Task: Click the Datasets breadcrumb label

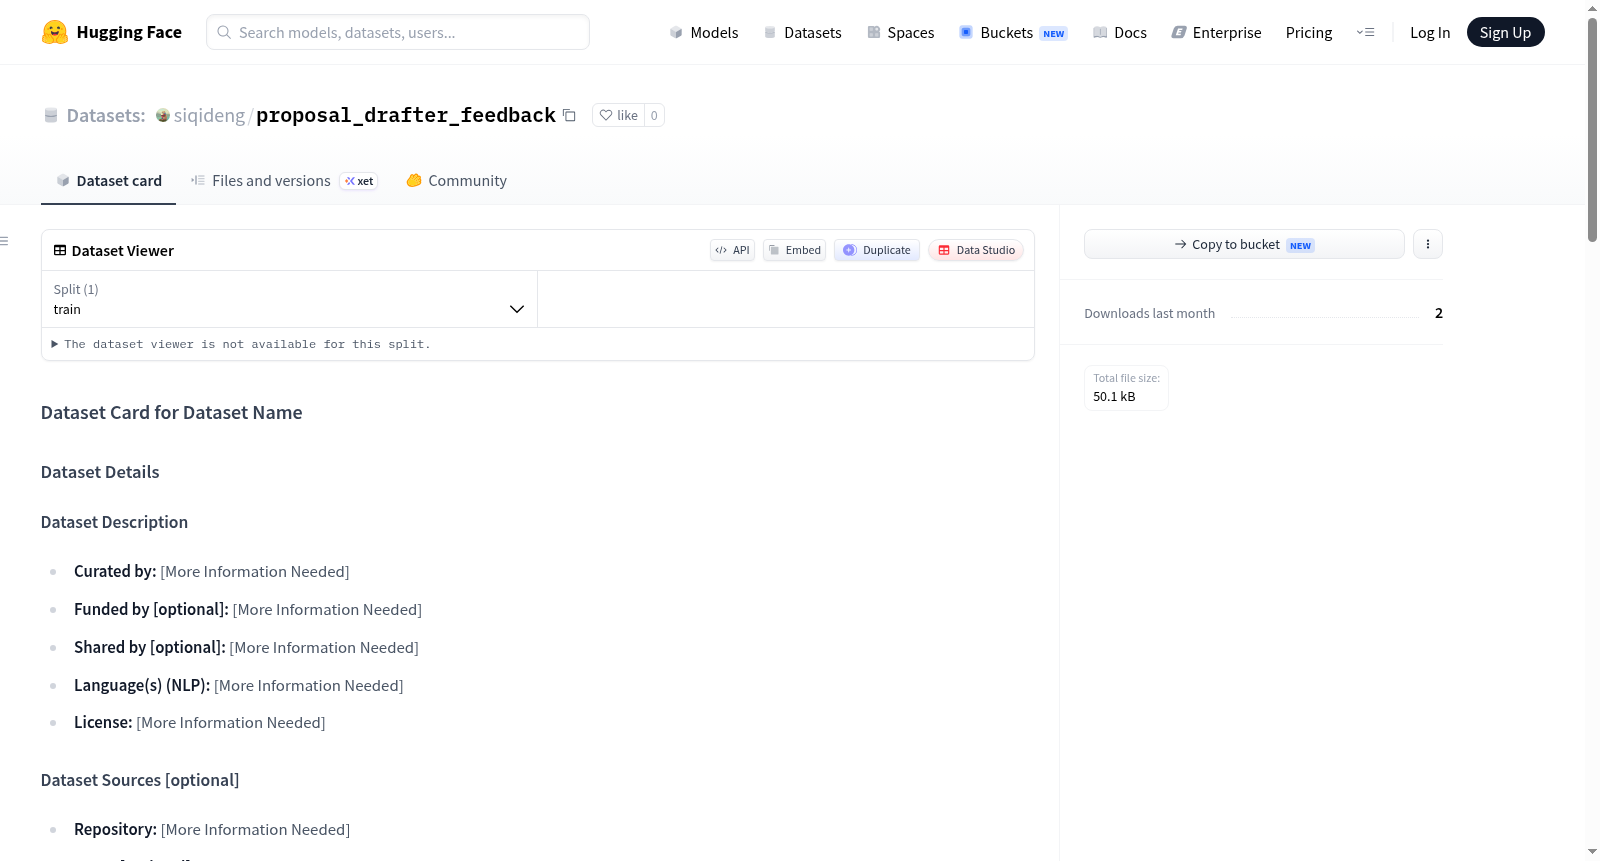Action: tap(106, 115)
